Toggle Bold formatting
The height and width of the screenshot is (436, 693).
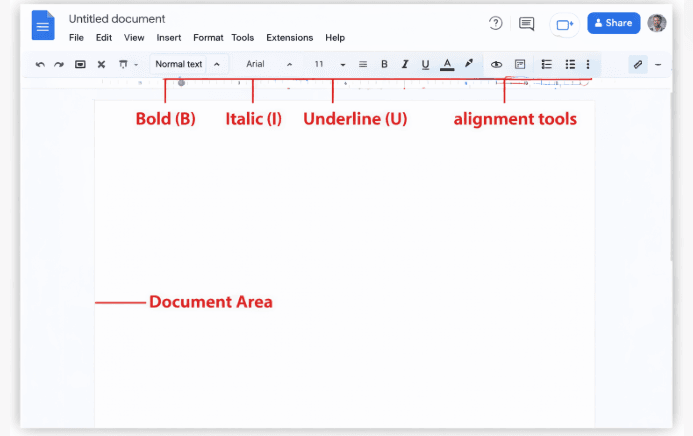pos(384,64)
